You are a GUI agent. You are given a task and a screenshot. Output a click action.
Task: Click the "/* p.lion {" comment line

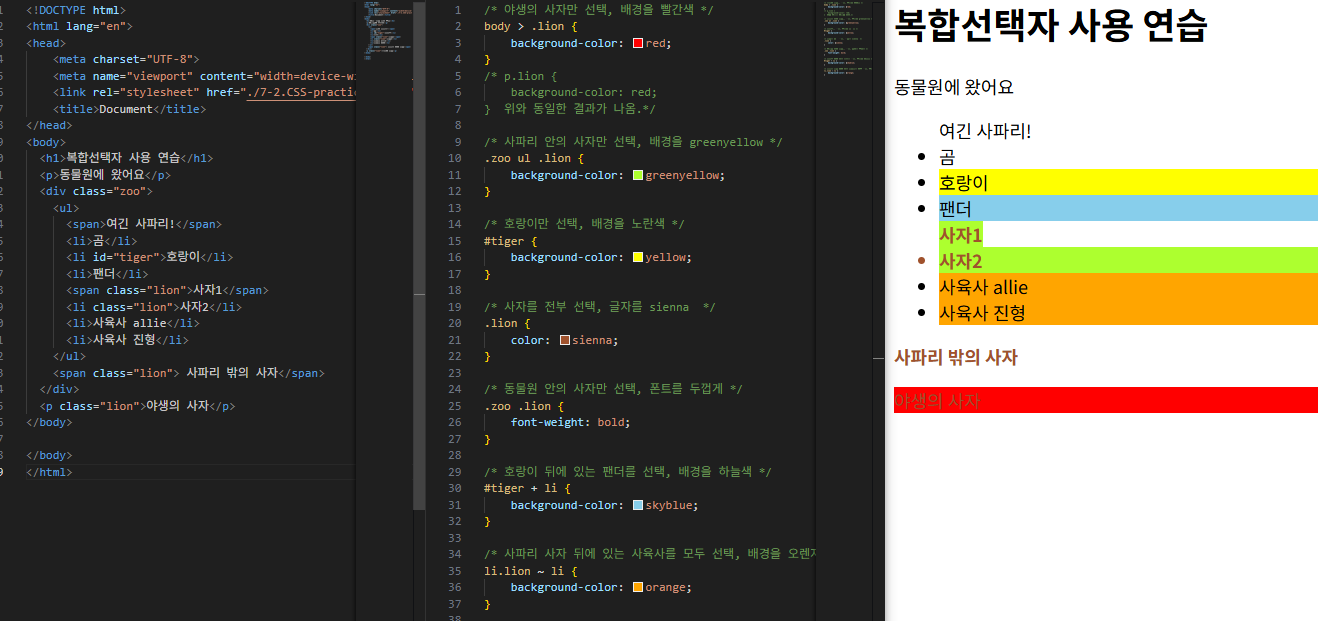click(x=520, y=76)
